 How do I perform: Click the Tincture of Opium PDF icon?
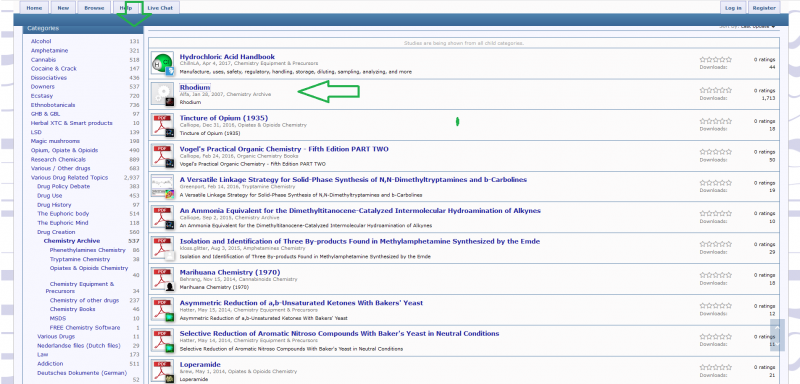163,125
